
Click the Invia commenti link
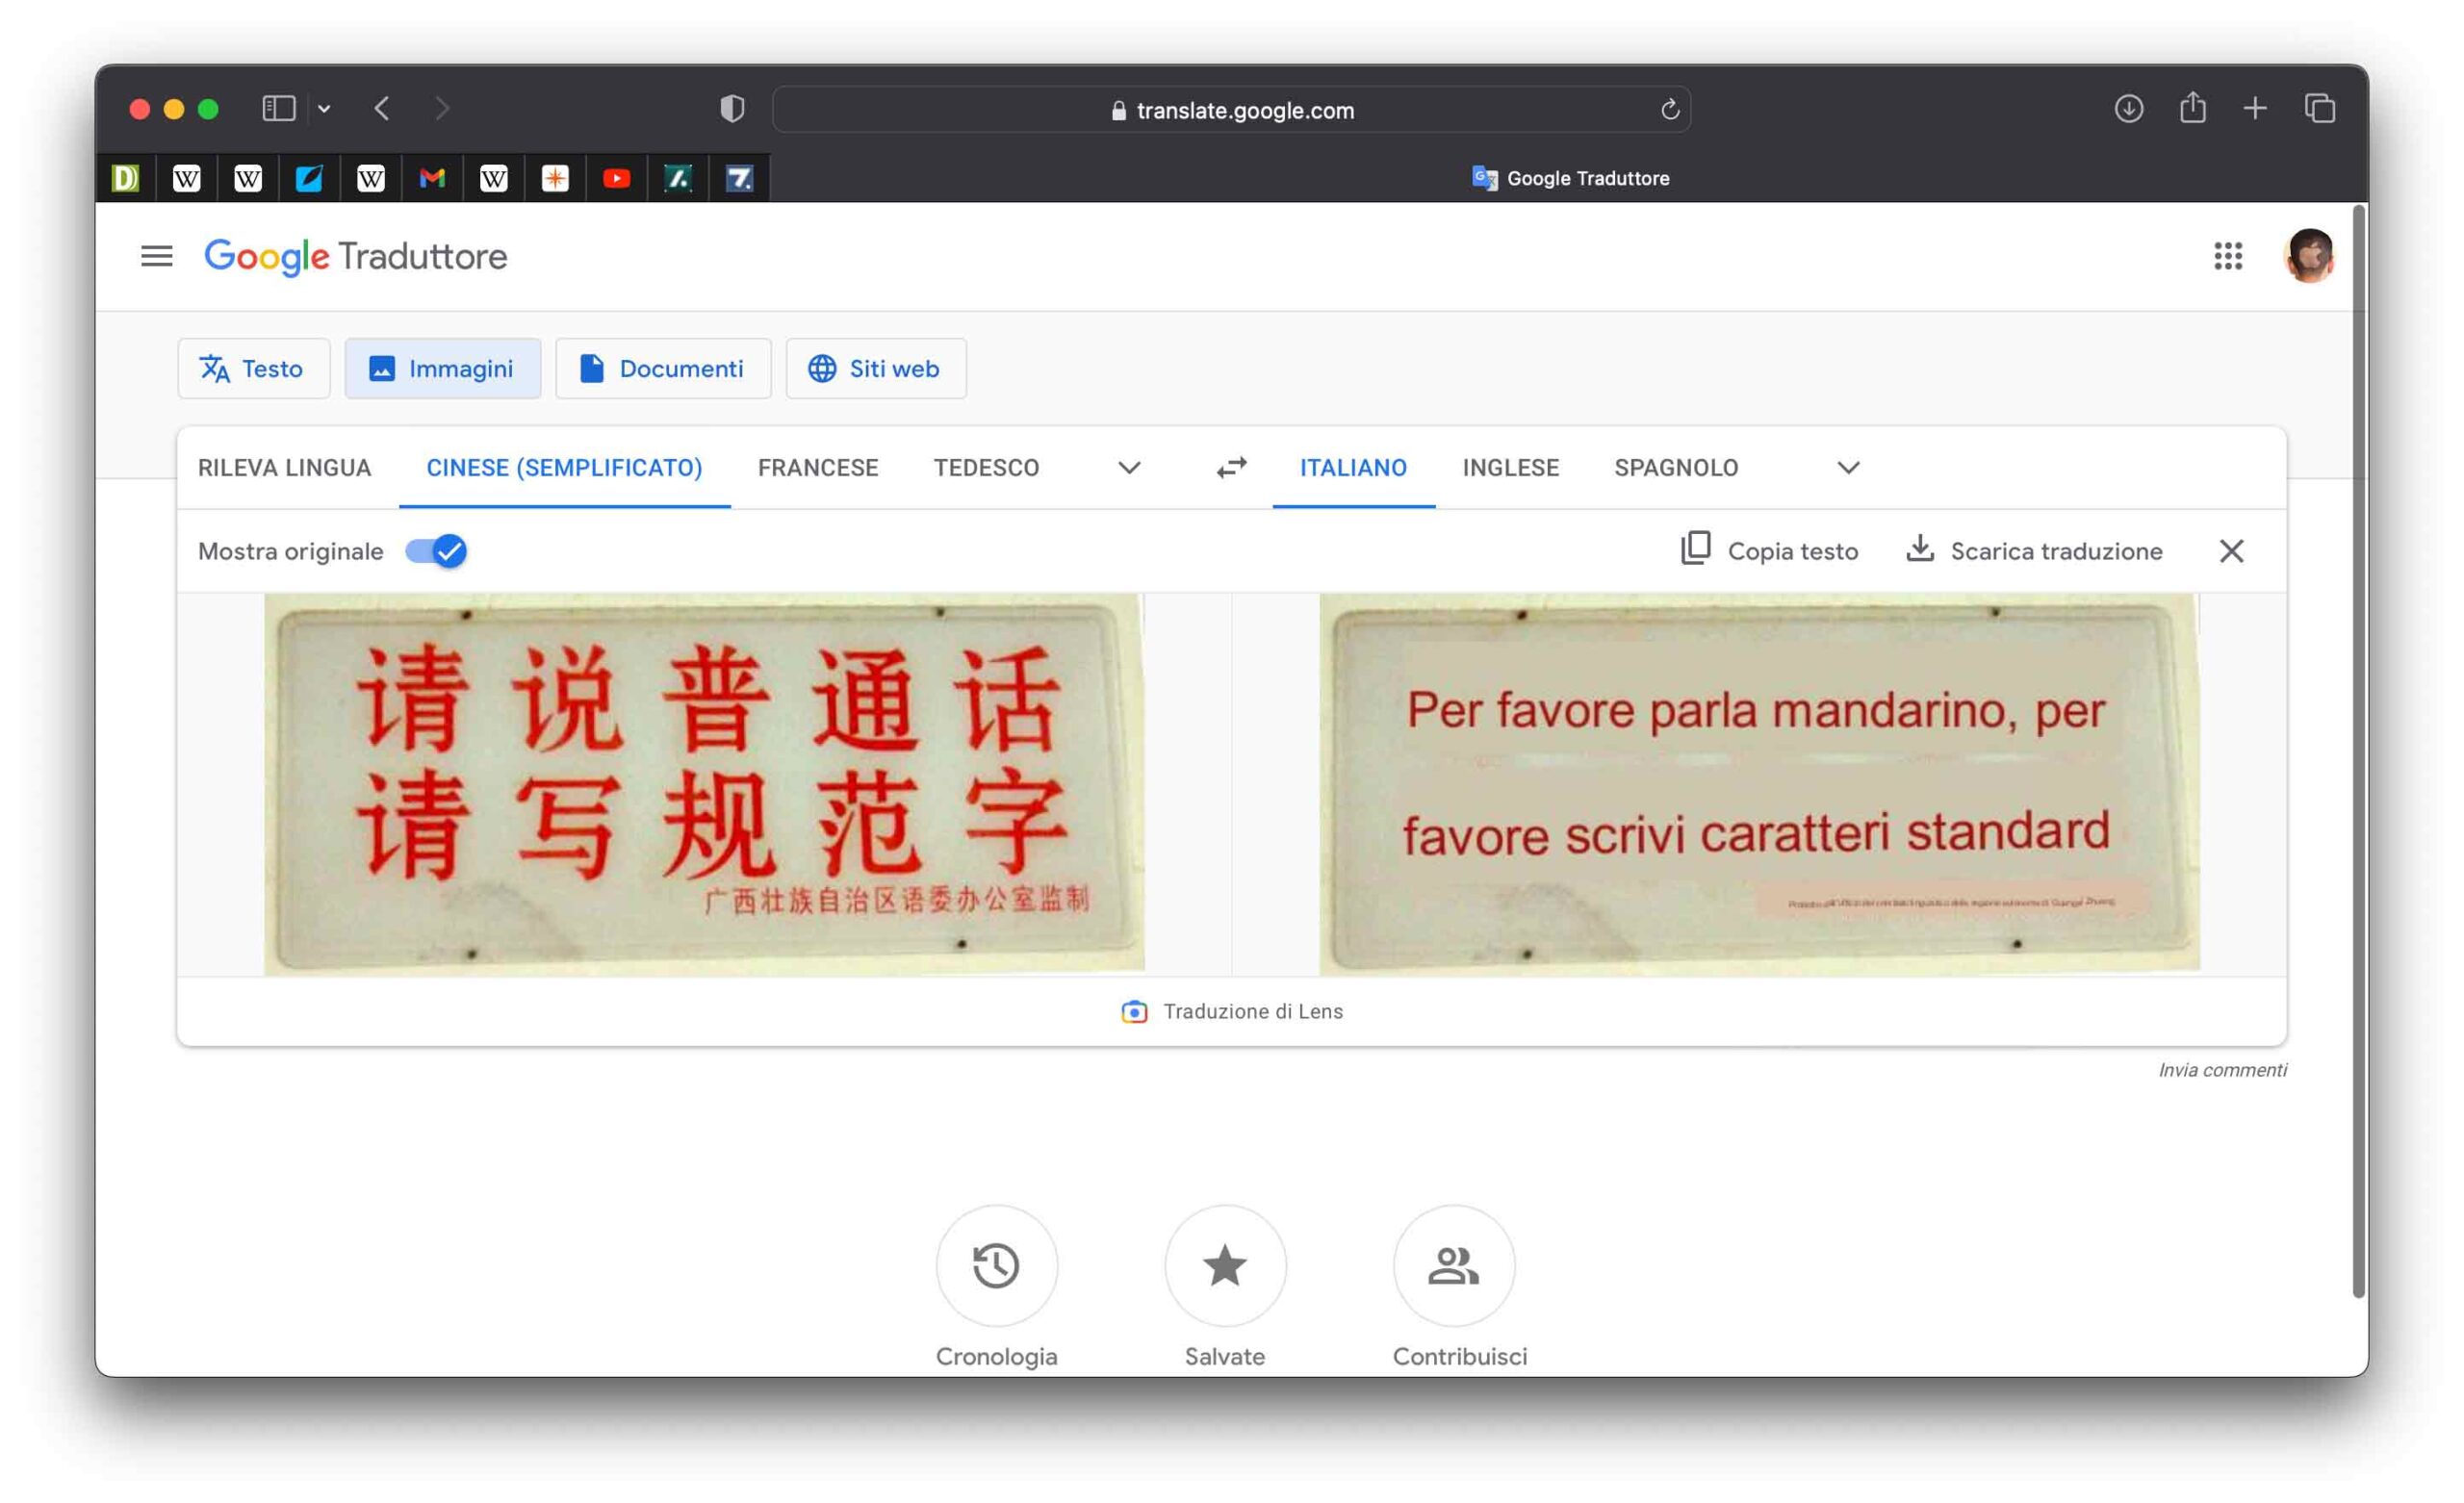point(2221,1069)
